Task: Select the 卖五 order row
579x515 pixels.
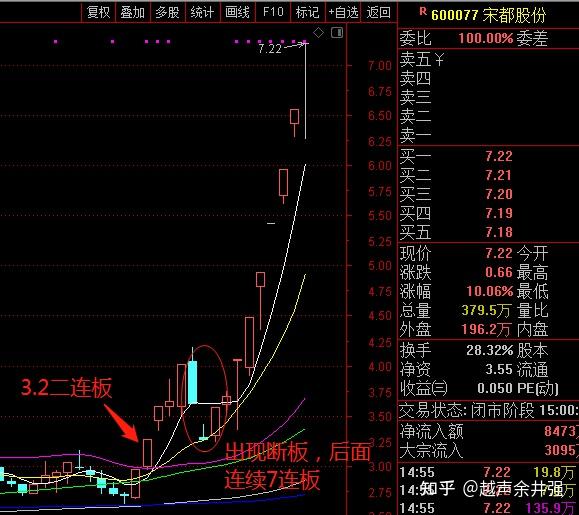Action: (488, 59)
